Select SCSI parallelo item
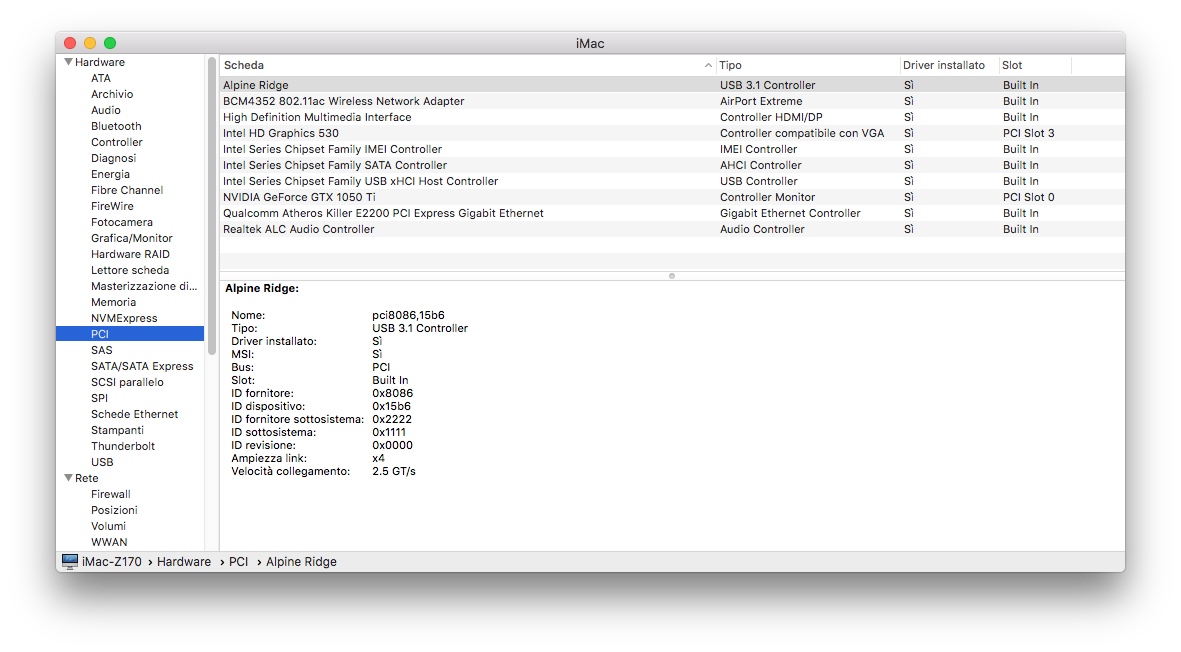1181x652 pixels. [x=127, y=382]
